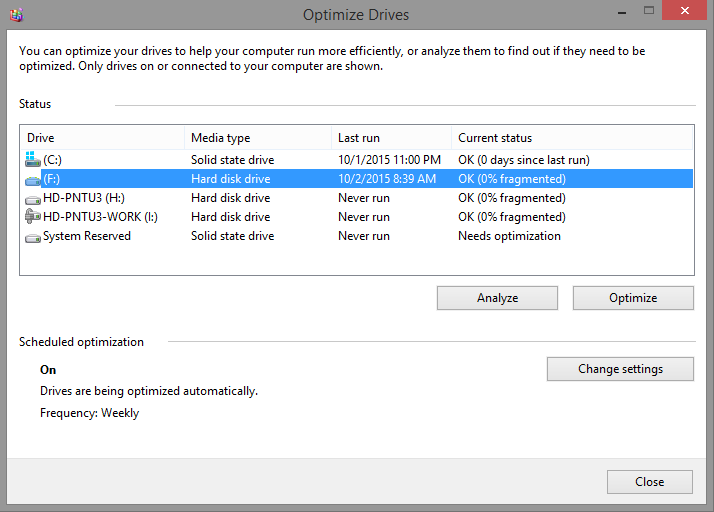Image resolution: width=714 pixels, height=512 pixels.
Task: Click the System Reserved drive icon
Action: (33, 236)
